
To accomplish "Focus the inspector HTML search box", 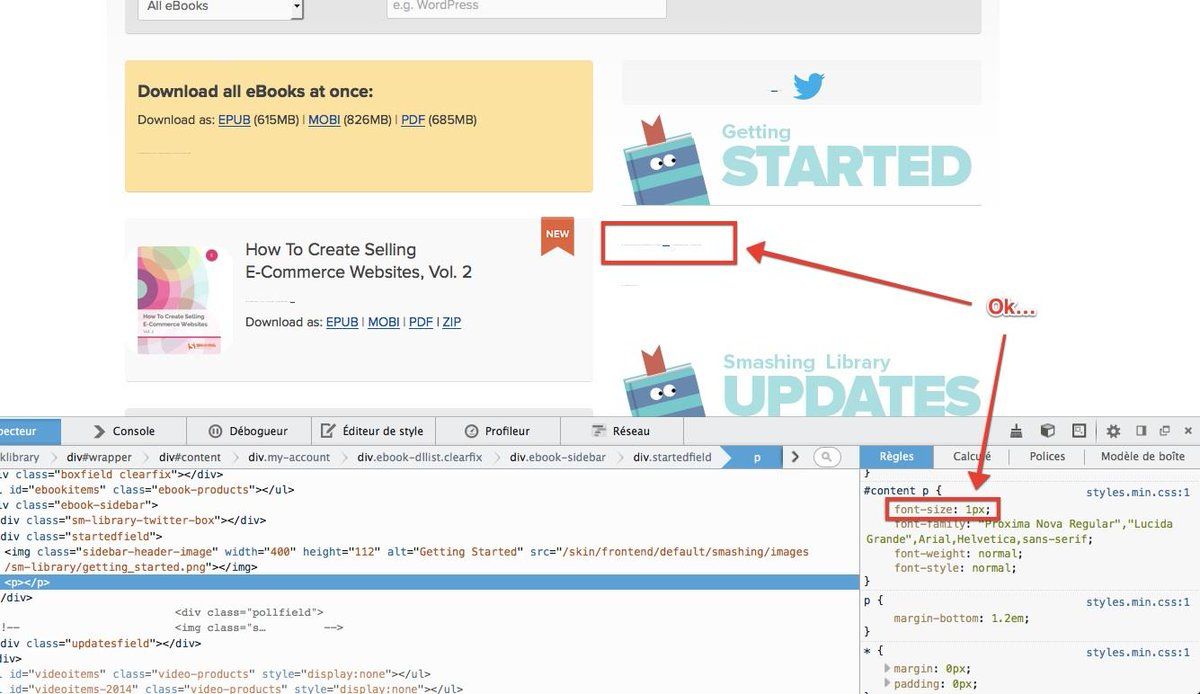I will click(x=827, y=457).
